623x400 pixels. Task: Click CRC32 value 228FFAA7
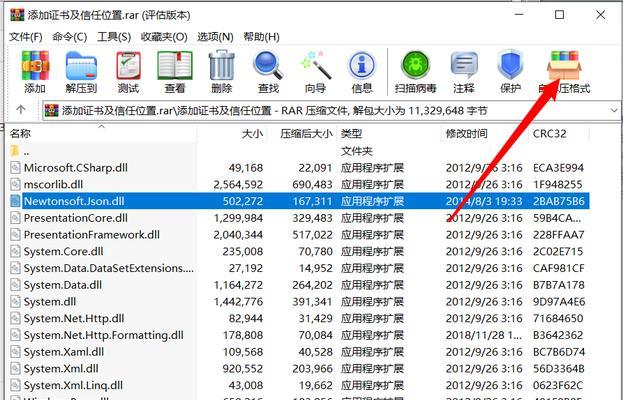tap(558, 235)
